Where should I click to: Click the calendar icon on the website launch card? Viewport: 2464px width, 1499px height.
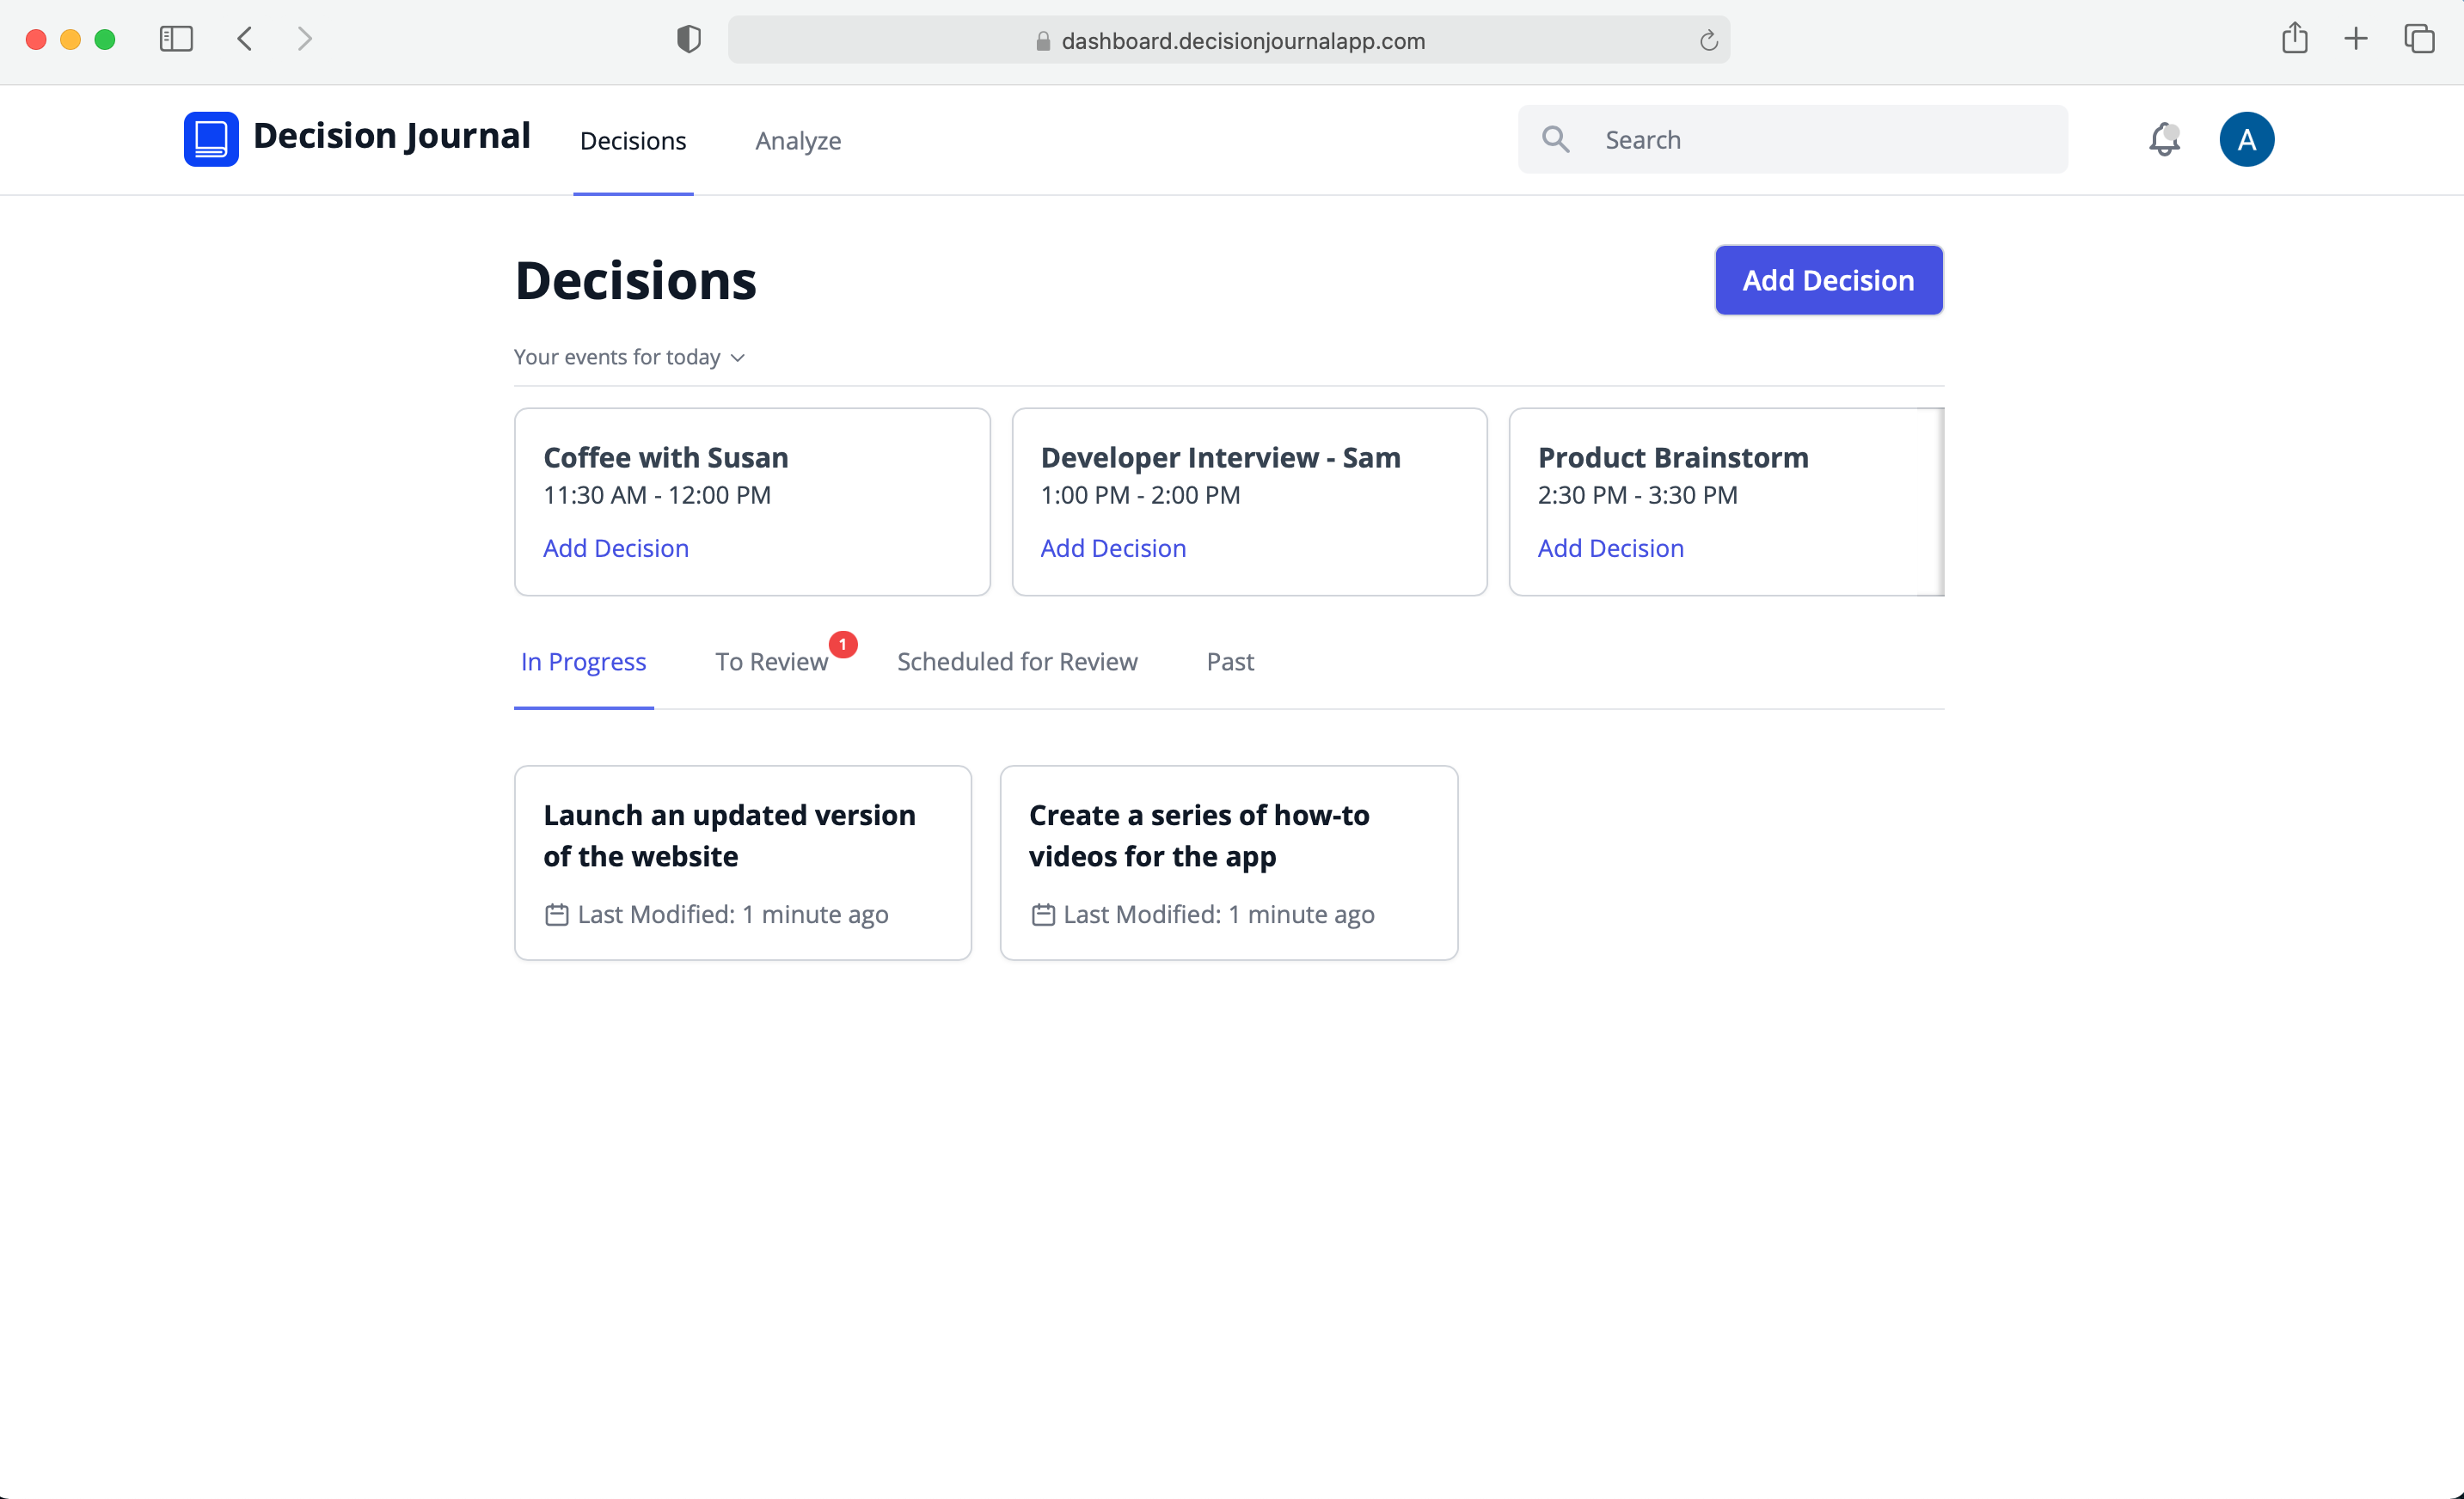click(x=557, y=914)
